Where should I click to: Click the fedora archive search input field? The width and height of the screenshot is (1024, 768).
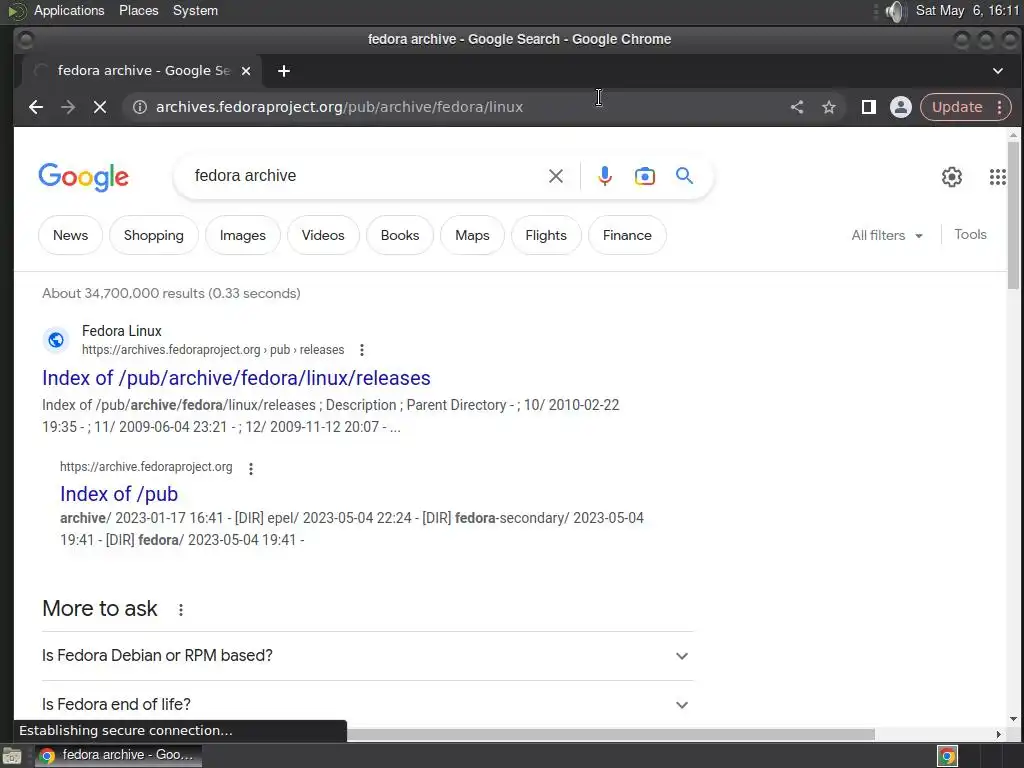click(366, 176)
